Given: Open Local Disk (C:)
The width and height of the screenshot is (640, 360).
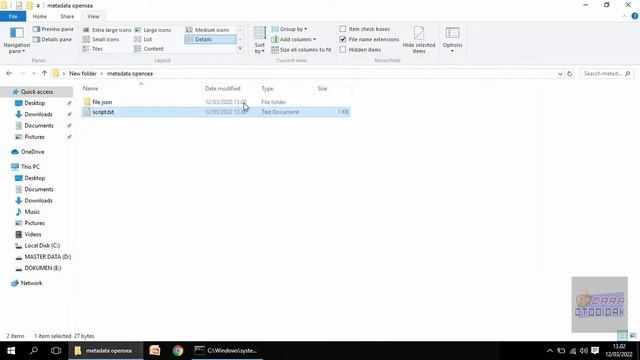Looking at the screenshot, I should pos(42,246).
